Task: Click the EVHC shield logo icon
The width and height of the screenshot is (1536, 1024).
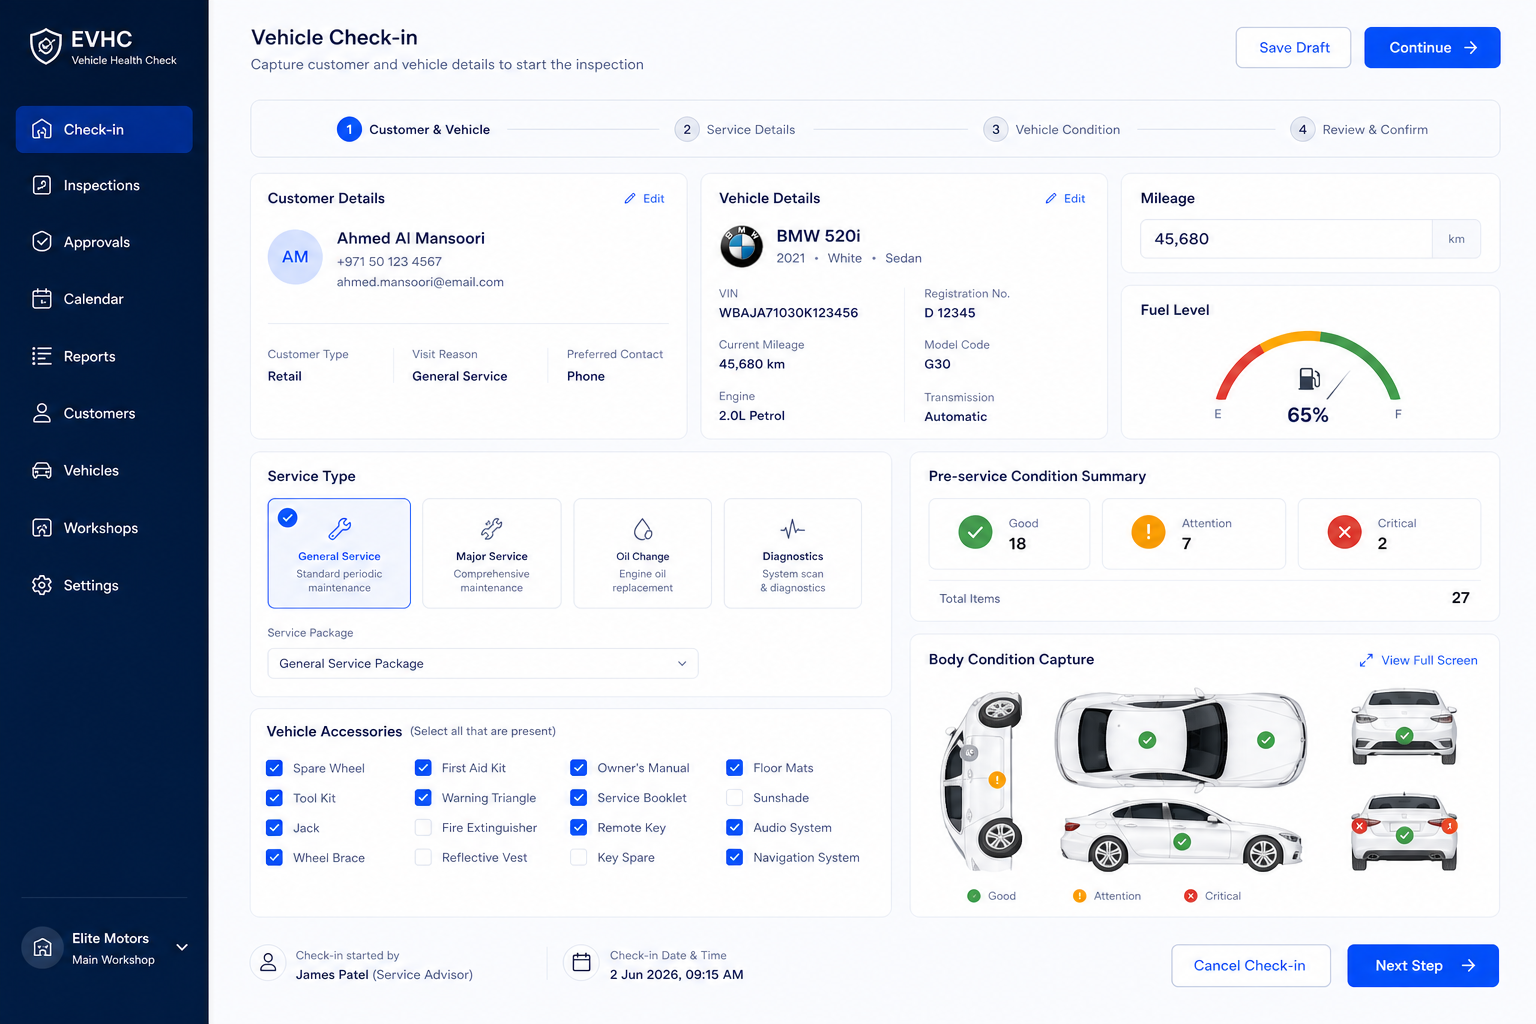Action: 45,46
